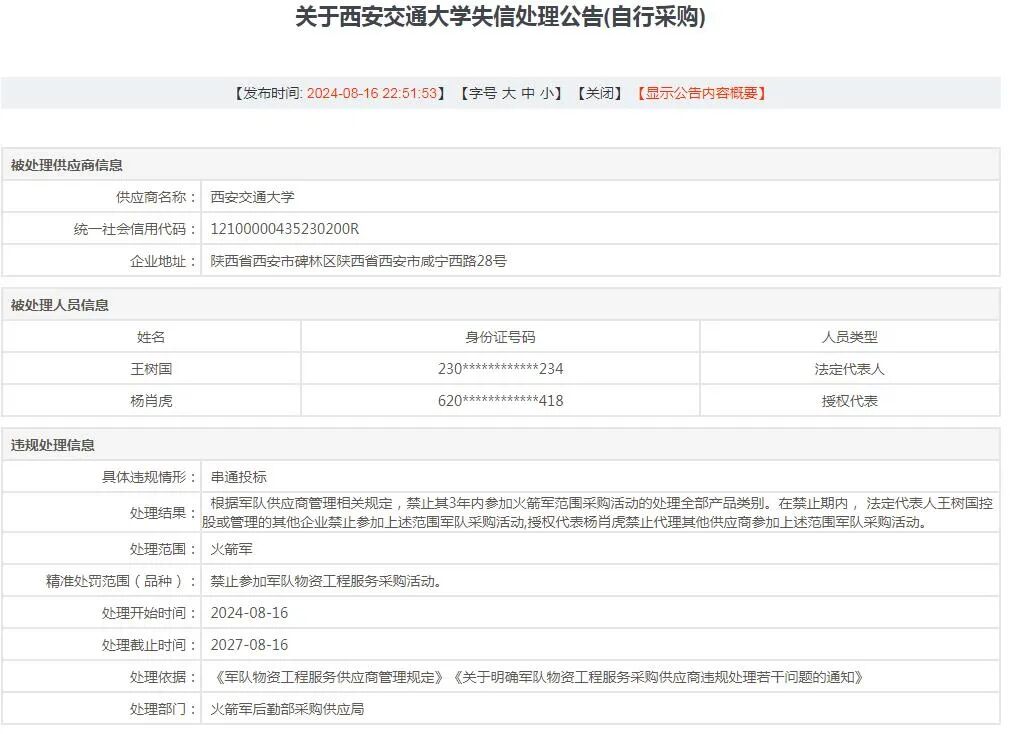The width and height of the screenshot is (1010, 734).
Task: Click the 处理结果 text starting 根据军队供应商管理相关规定
Action: [597, 513]
